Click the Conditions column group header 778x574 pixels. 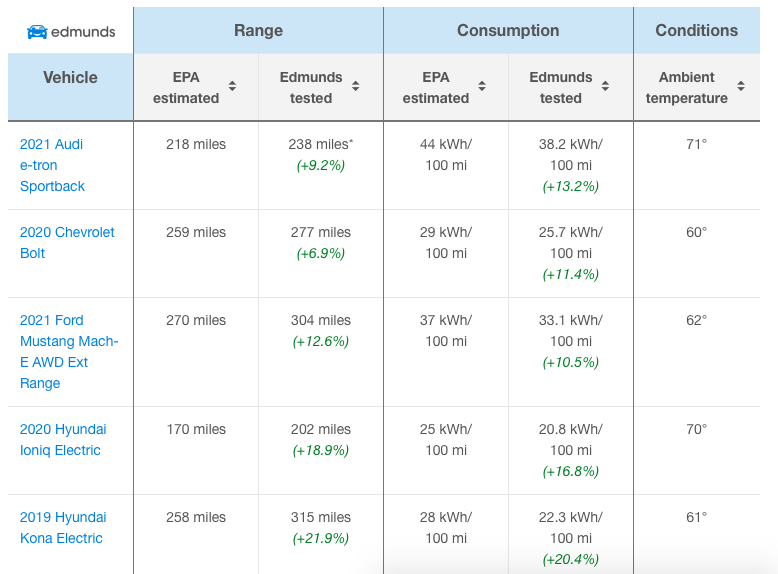[696, 30]
